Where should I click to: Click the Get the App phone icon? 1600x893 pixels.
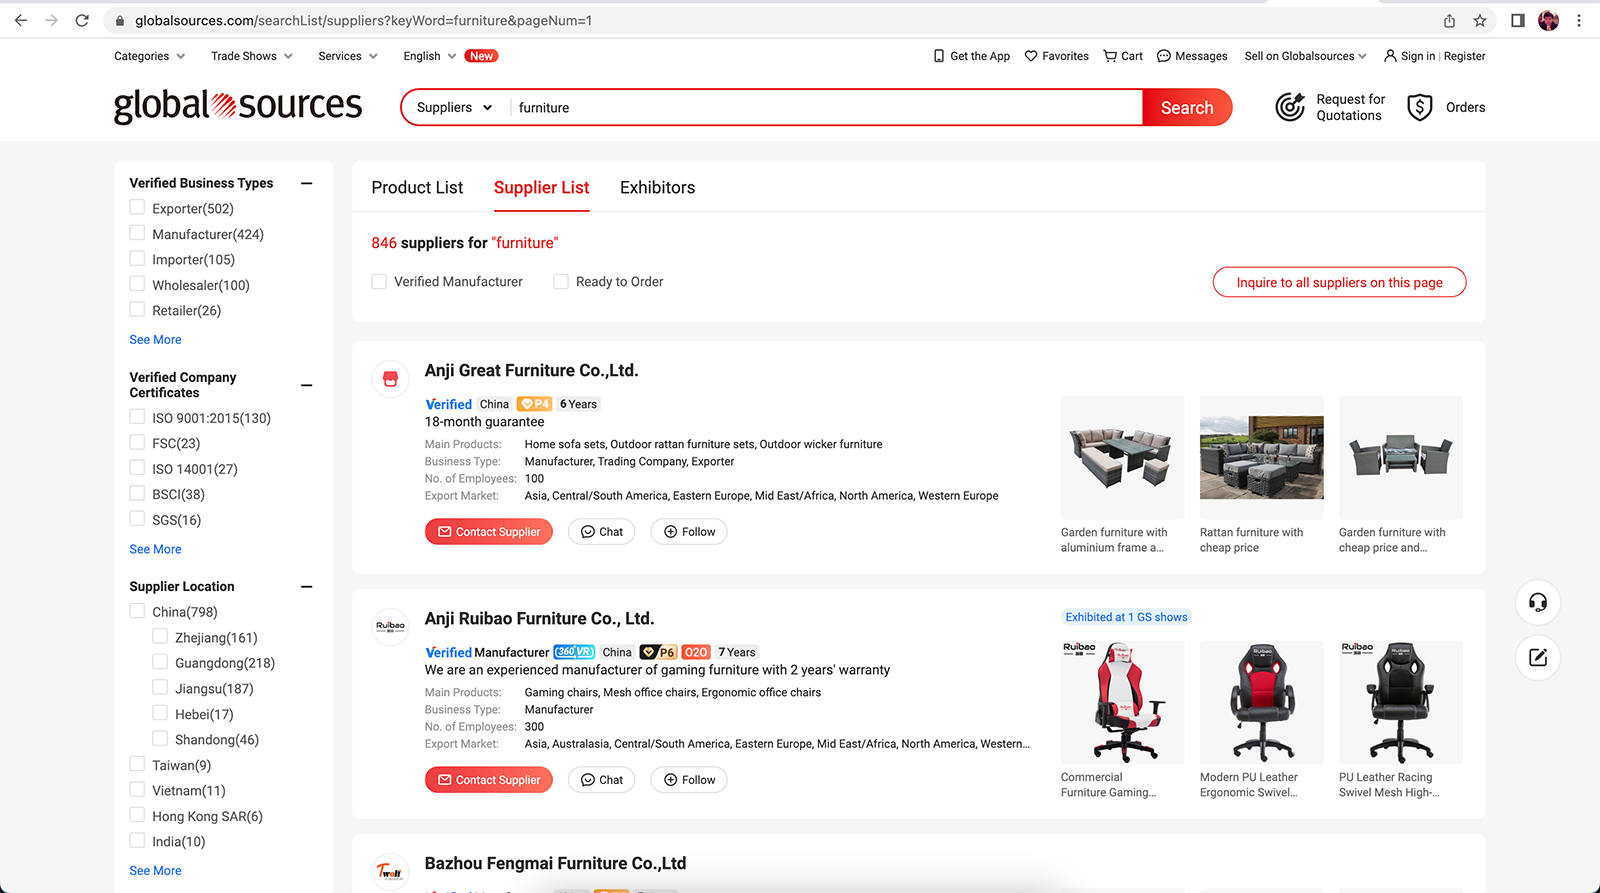tap(938, 56)
